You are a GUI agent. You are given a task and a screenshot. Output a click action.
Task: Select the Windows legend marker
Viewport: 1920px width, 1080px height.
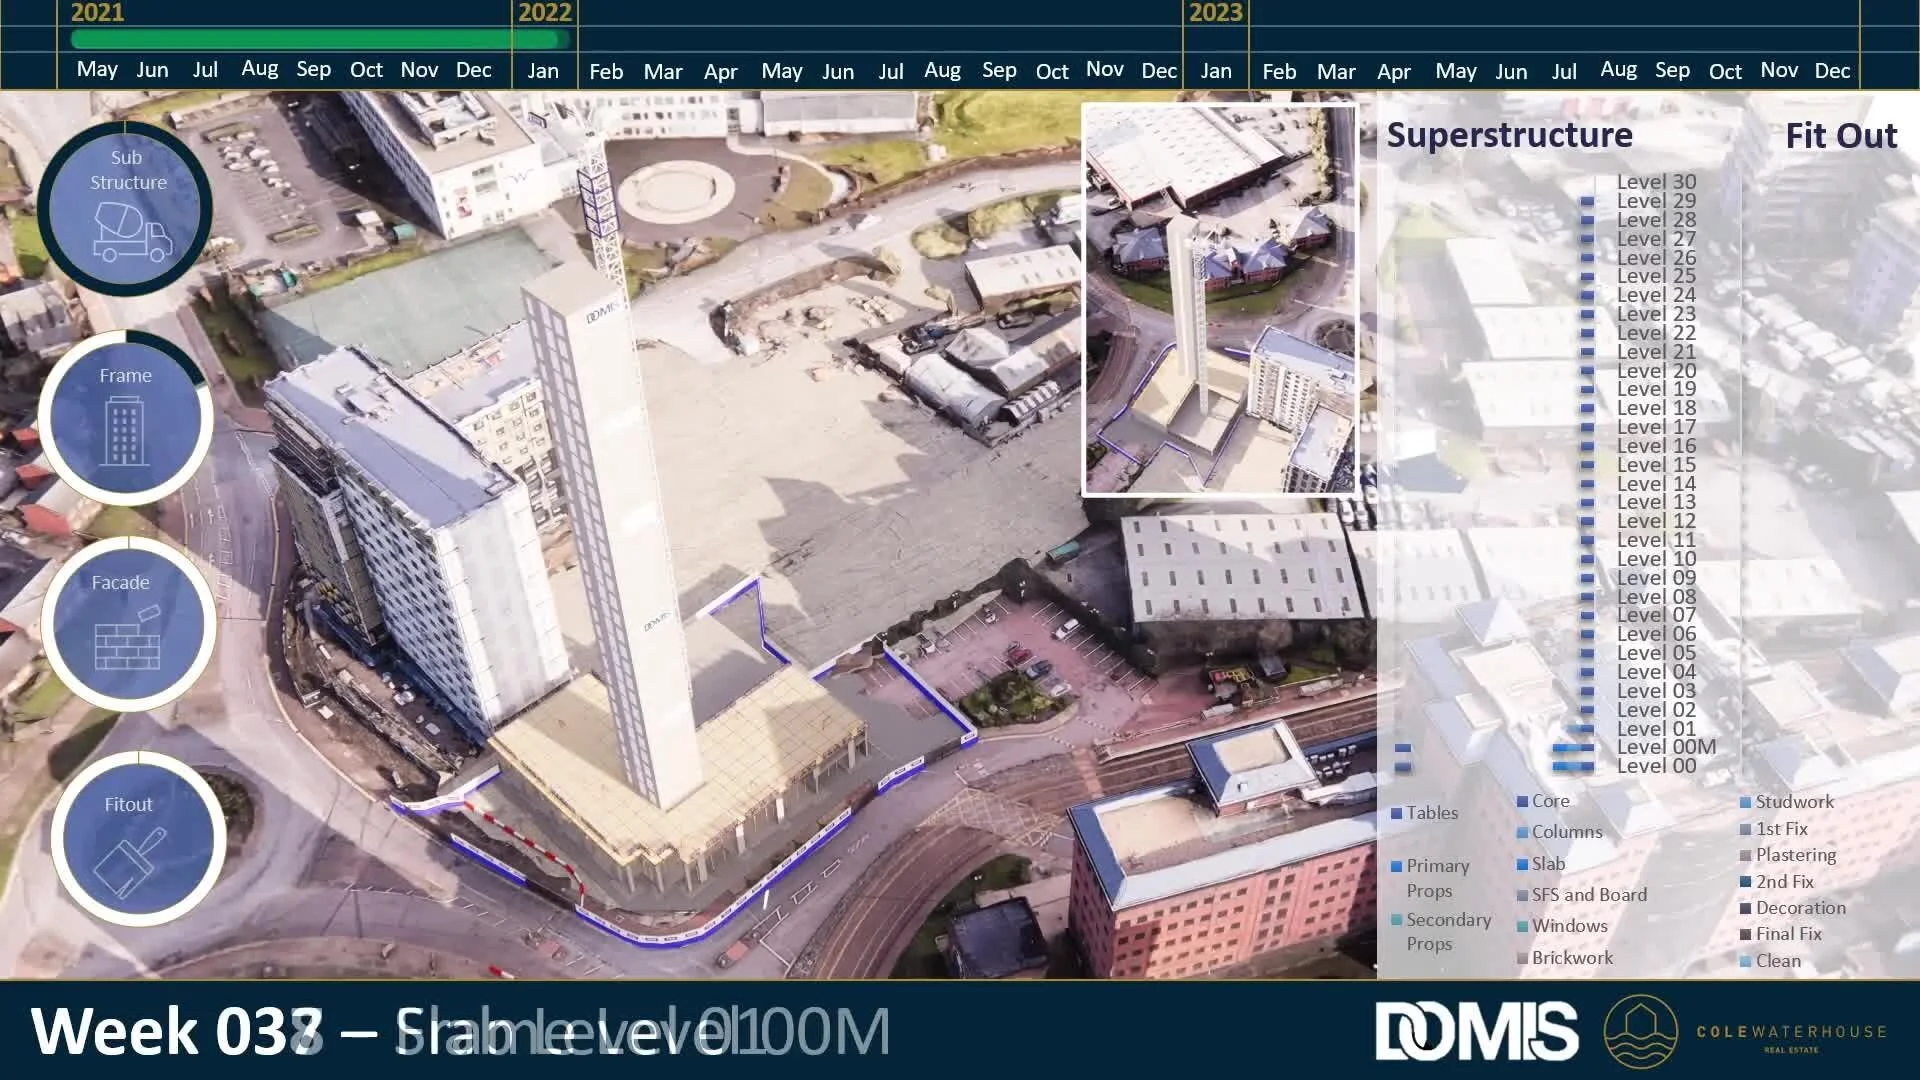1522,927
